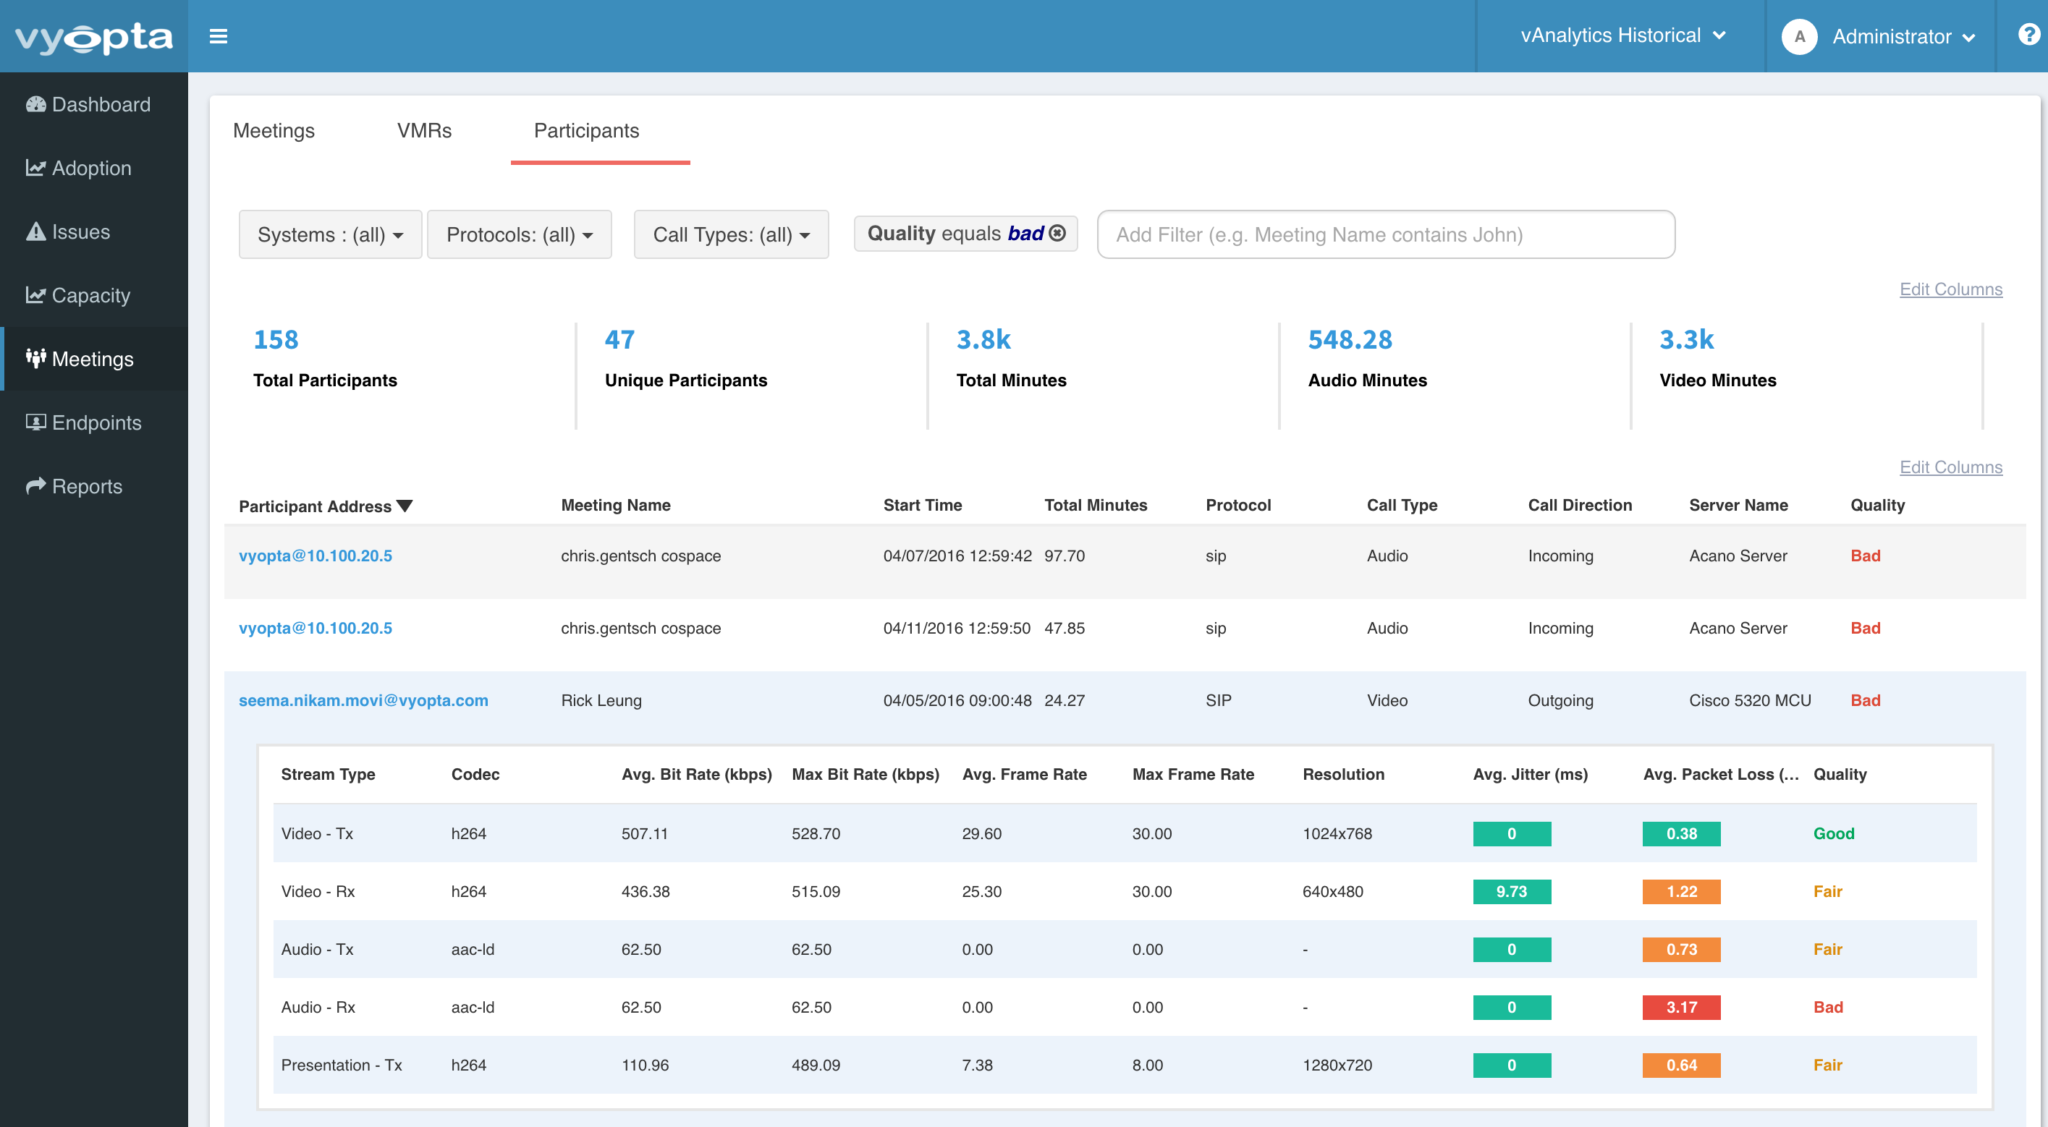2048x1127 pixels.
Task: Open the Systems filter dropdown
Action: point(330,234)
